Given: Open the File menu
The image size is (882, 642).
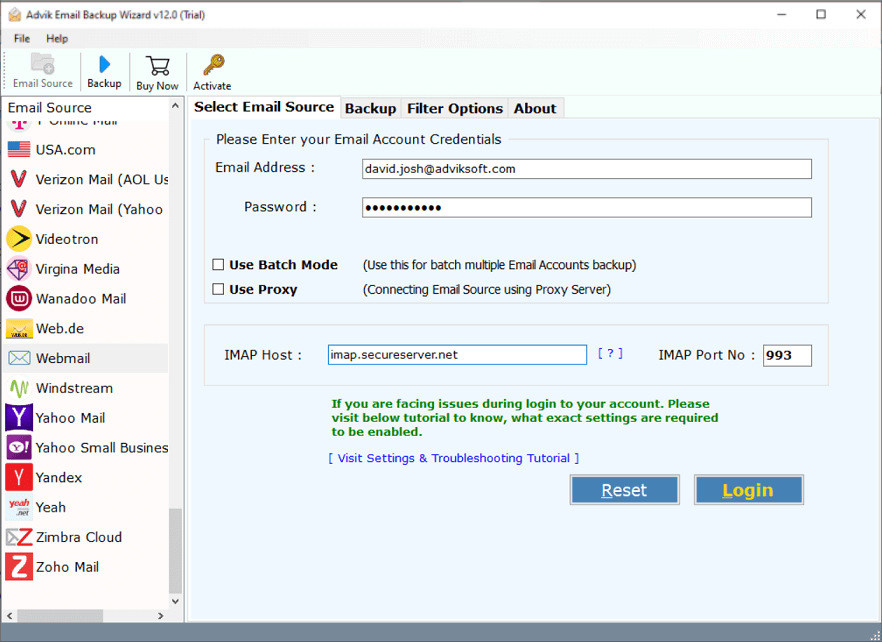Looking at the screenshot, I should pos(20,38).
